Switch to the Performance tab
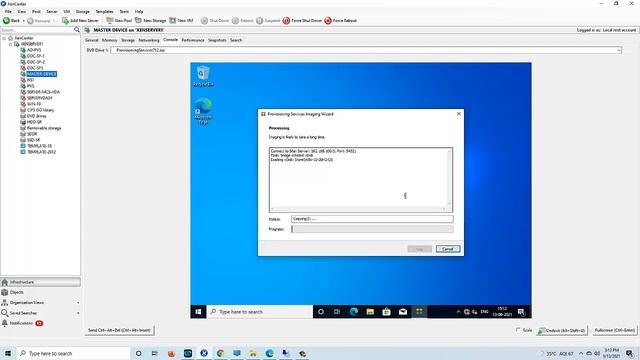 coord(193,40)
